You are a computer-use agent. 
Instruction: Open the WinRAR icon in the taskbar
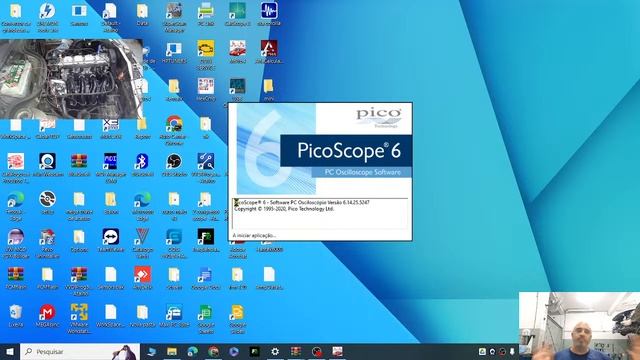pos(296,351)
